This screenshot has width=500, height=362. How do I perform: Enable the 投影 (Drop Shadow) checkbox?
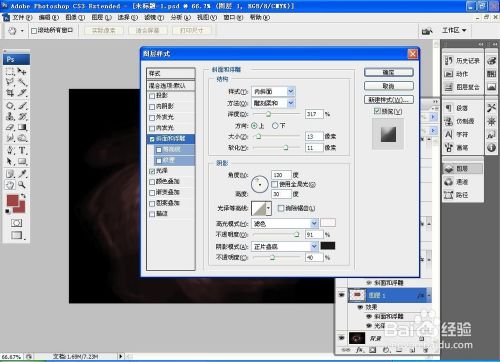click(152, 96)
